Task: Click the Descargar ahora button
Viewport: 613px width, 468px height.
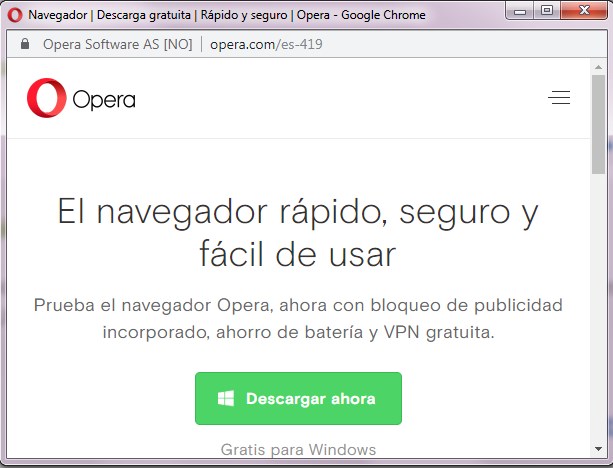Action: (x=298, y=398)
